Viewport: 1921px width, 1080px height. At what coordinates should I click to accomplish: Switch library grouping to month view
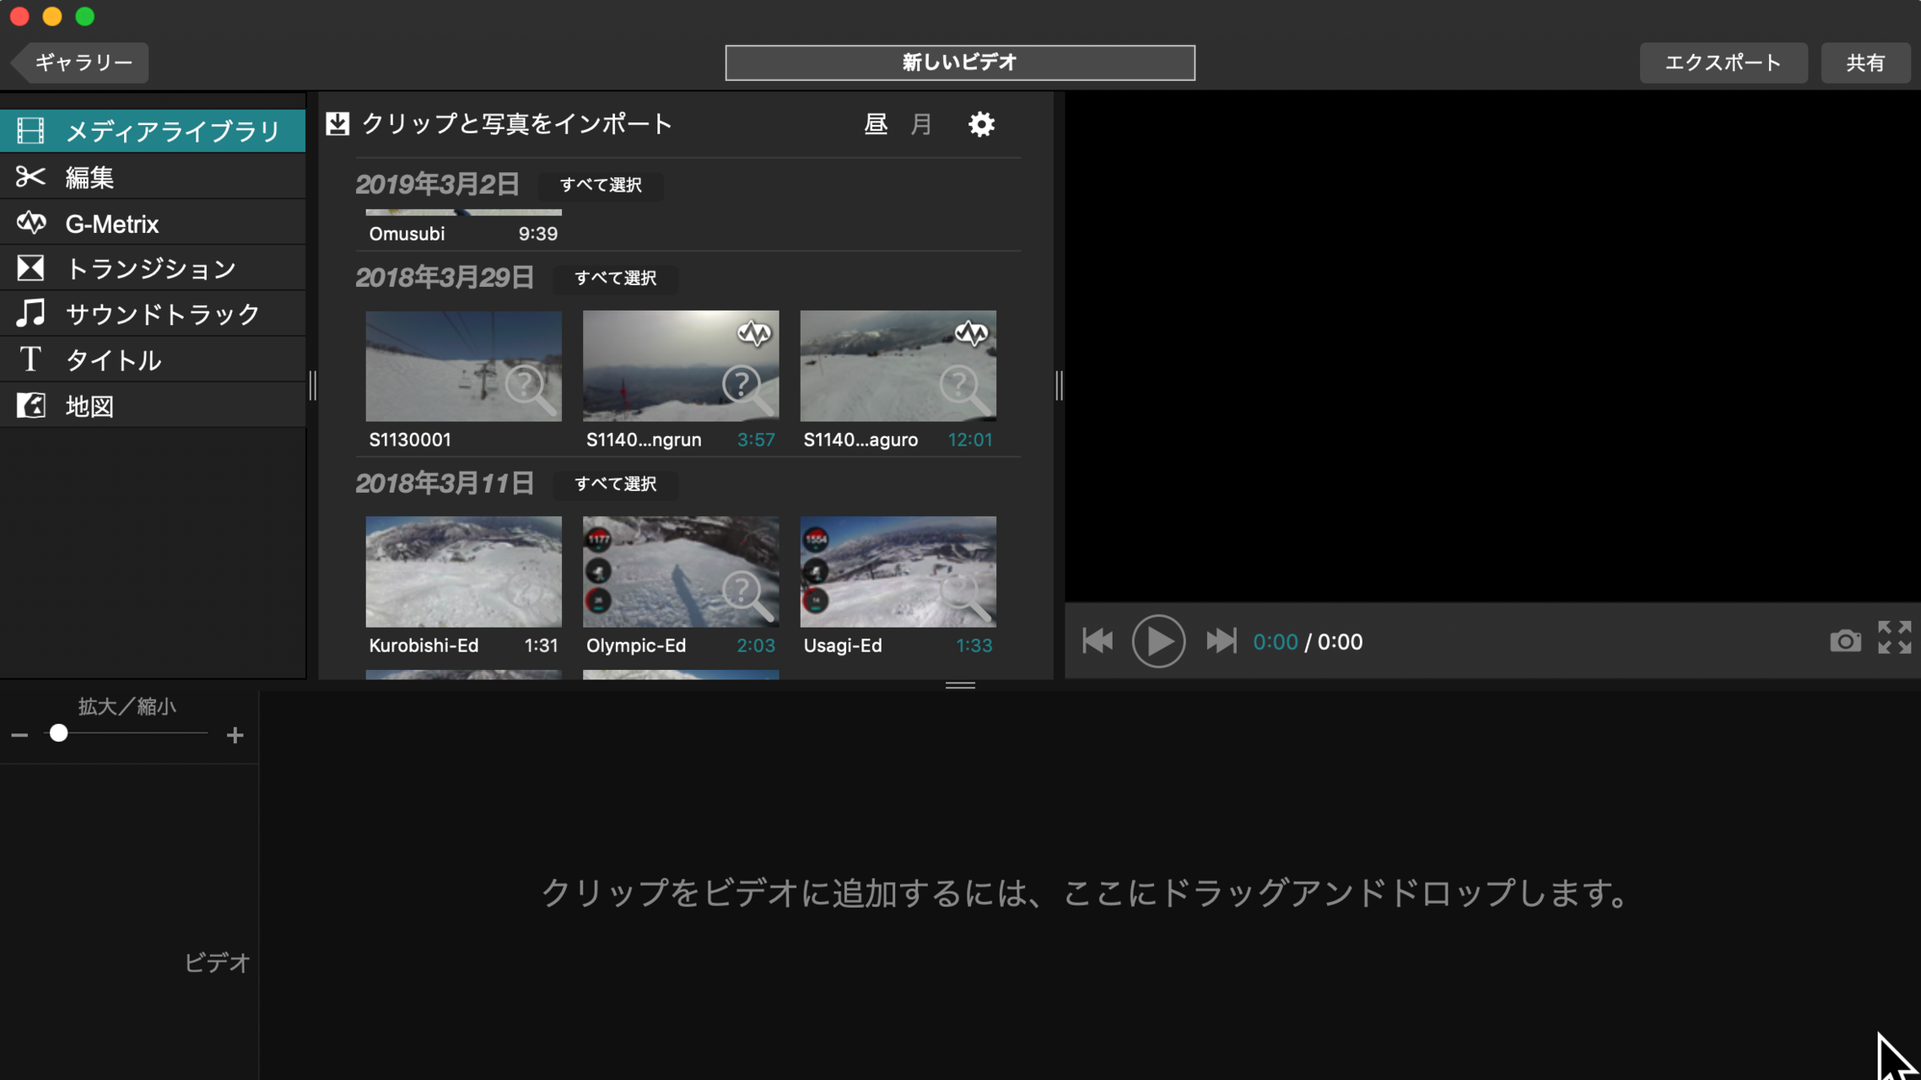click(x=921, y=124)
